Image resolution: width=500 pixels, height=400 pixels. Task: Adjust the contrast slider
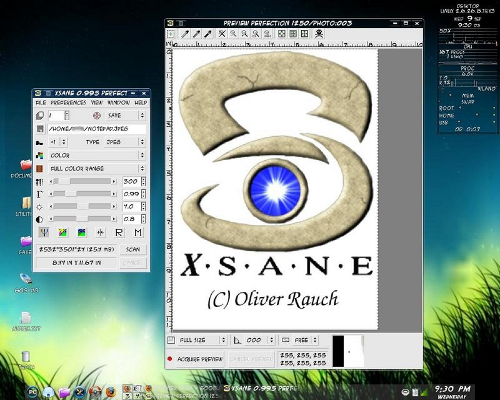pos(83,219)
